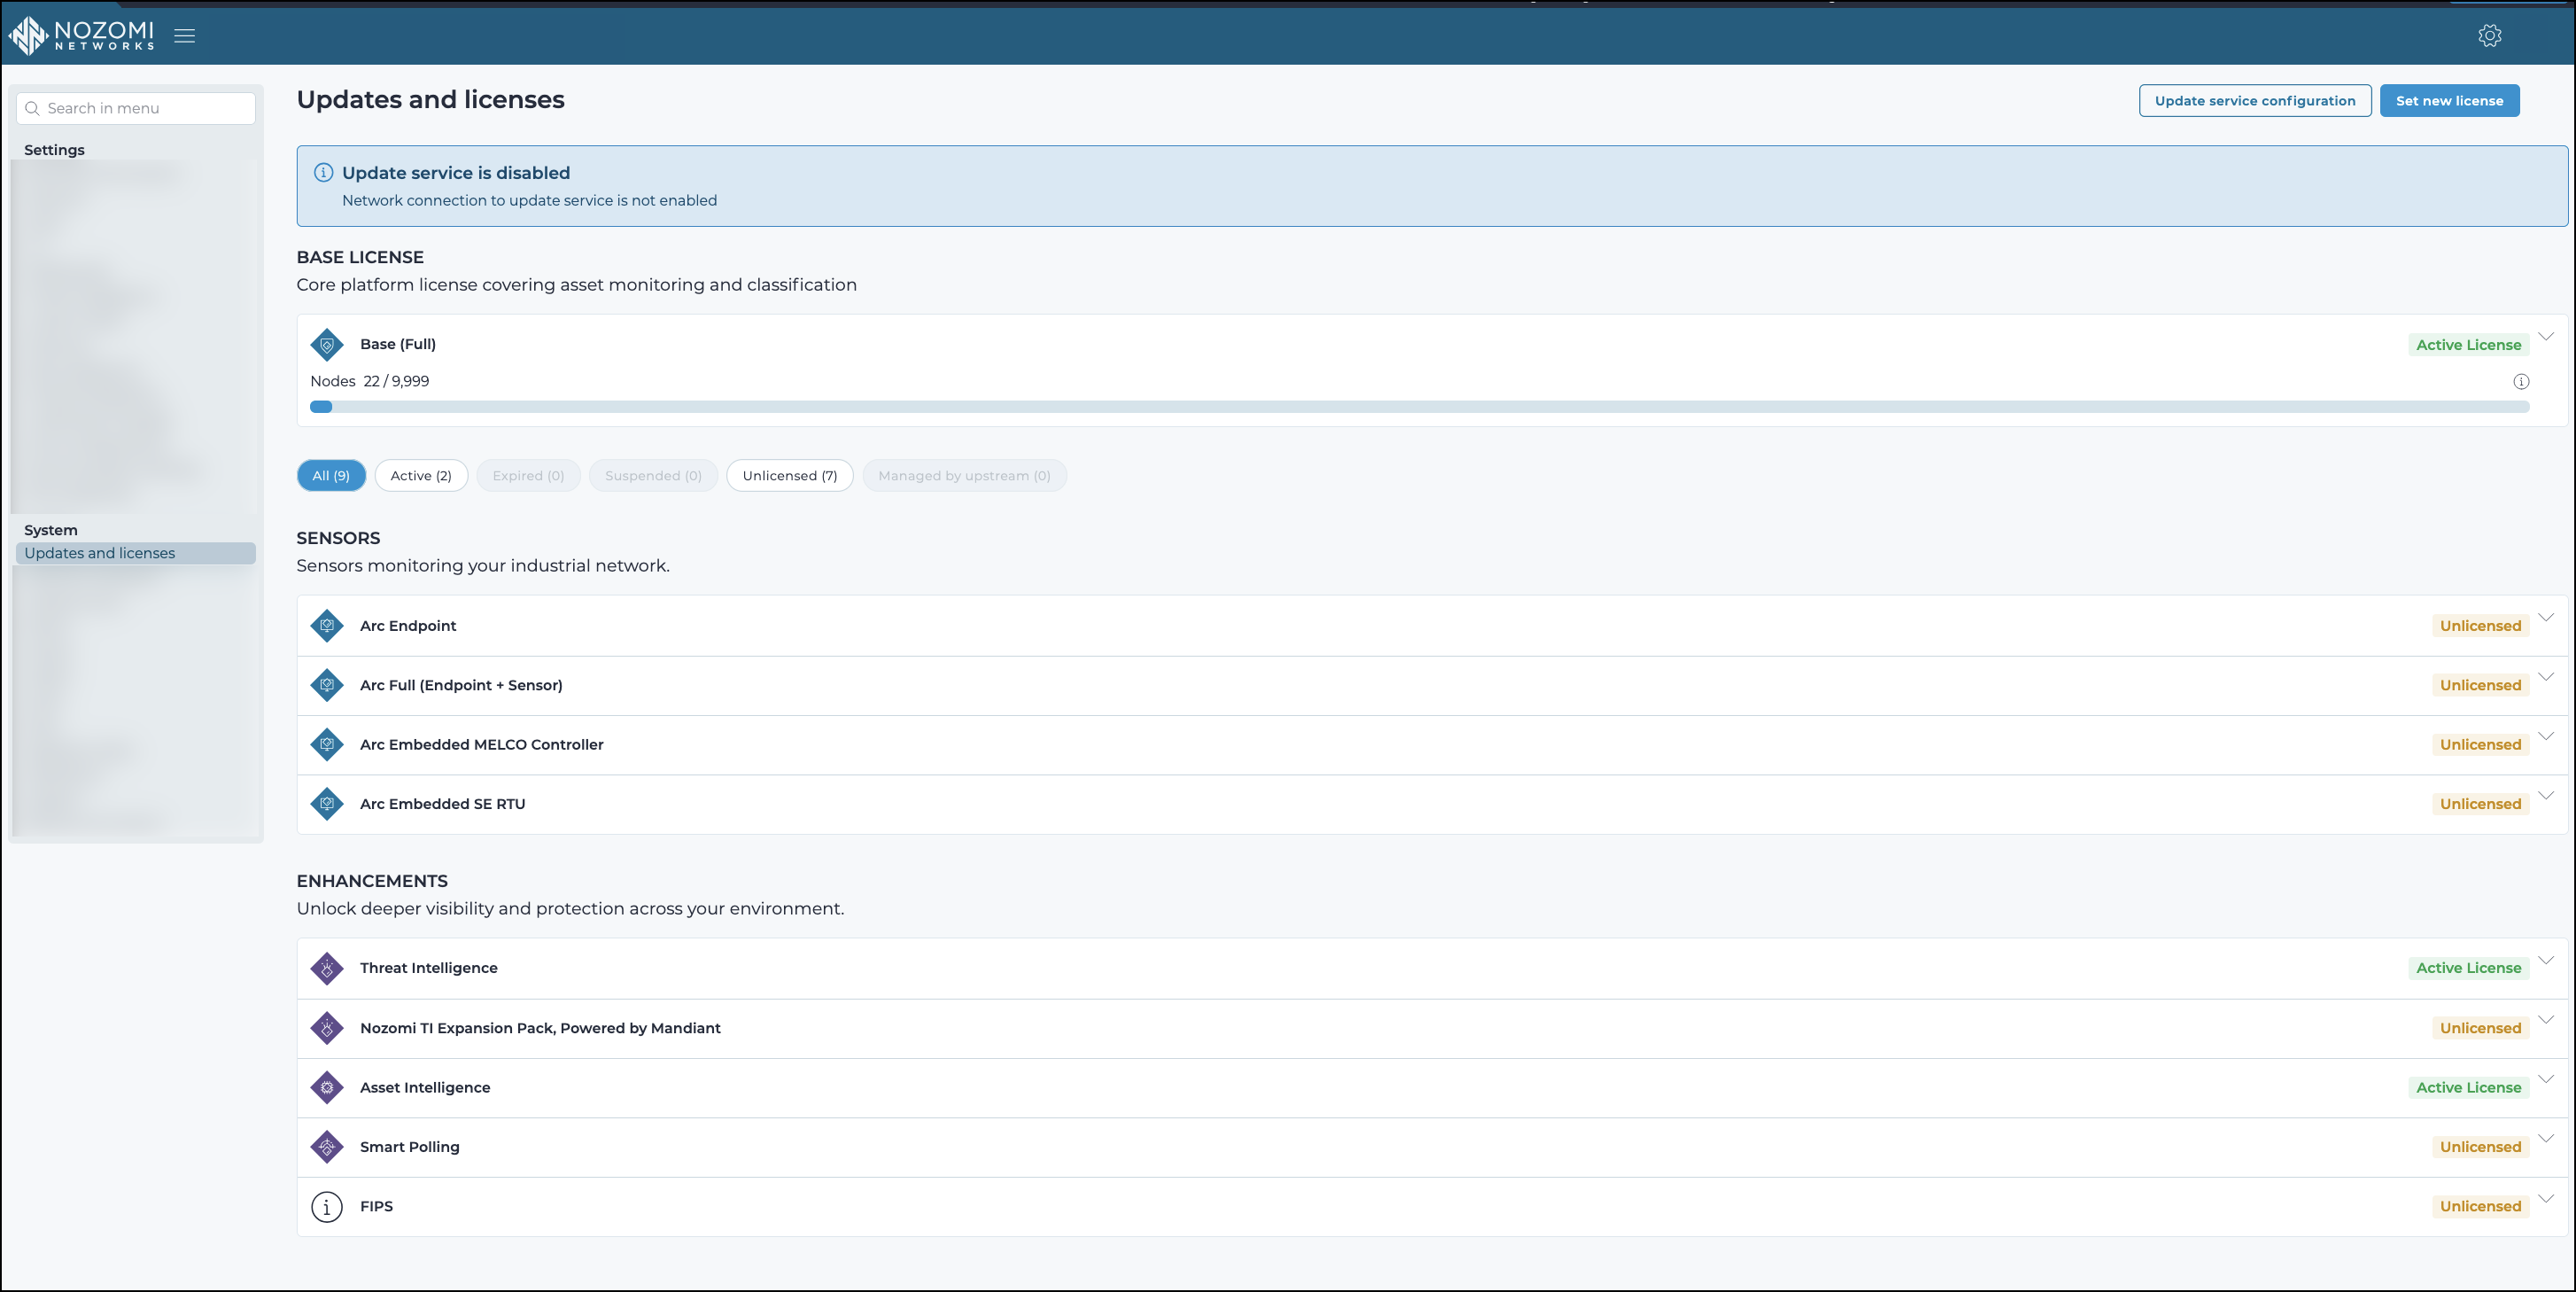Click the Arc Embedded MELCO Controller icon
Image resolution: width=2576 pixels, height=1292 pixels.
(x=327, y=744)
